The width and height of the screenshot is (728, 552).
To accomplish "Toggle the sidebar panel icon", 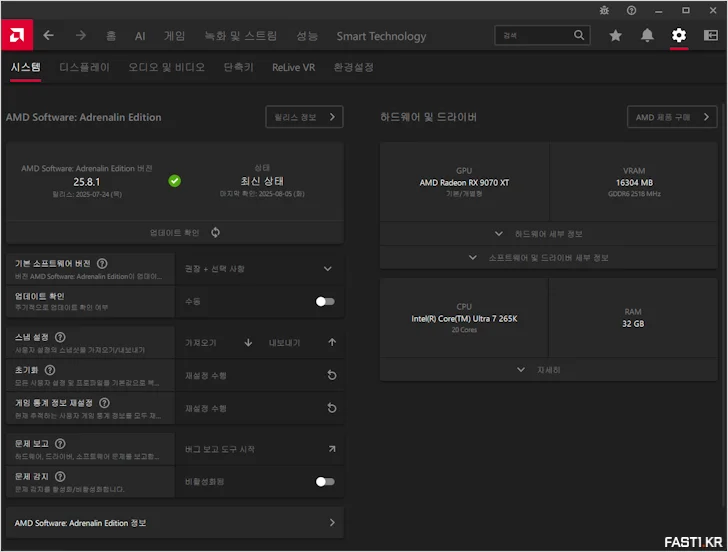I will point(711,35).
